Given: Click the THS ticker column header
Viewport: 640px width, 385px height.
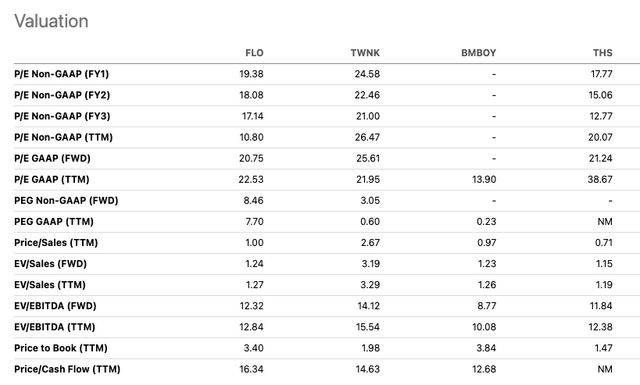Looking at the screenshot, I should pyautogui.click(x=602, y=53).
